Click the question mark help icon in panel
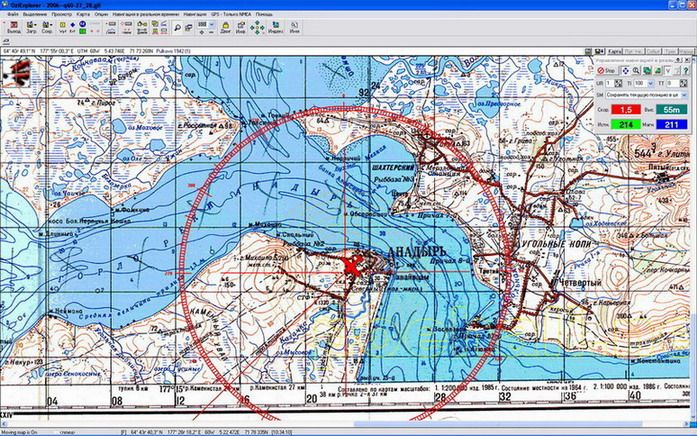 685,71
